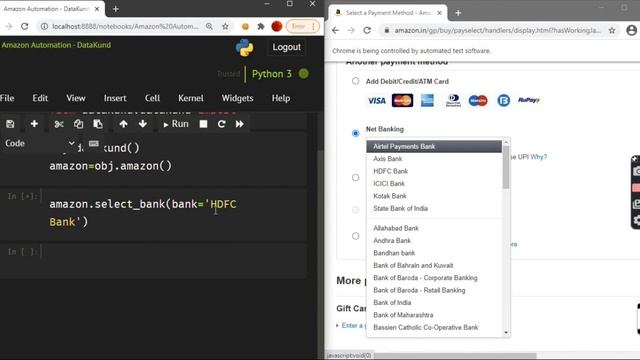Restart the kernel with circular arrow icon
Screen dimensions: 640x360
[222, 124]
